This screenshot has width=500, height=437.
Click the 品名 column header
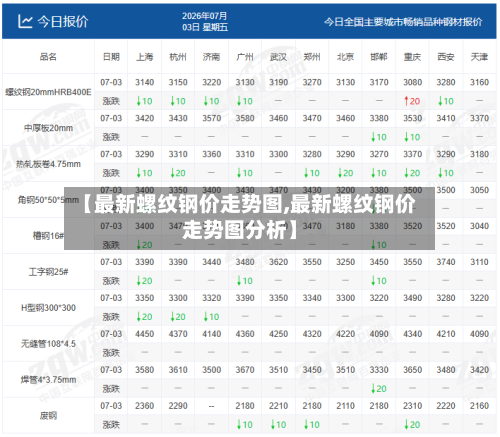coord(48,57)
